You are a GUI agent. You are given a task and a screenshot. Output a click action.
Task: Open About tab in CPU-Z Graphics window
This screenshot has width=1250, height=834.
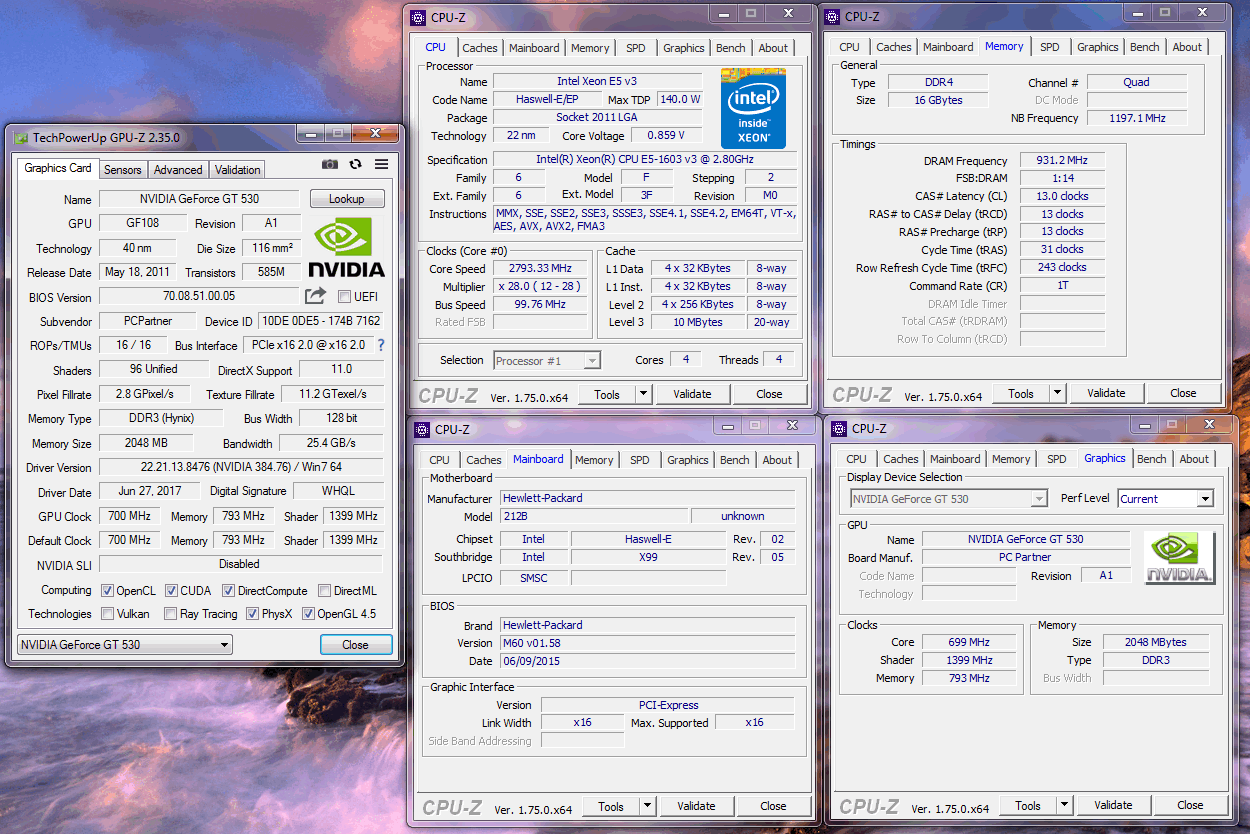point(1194,459)
